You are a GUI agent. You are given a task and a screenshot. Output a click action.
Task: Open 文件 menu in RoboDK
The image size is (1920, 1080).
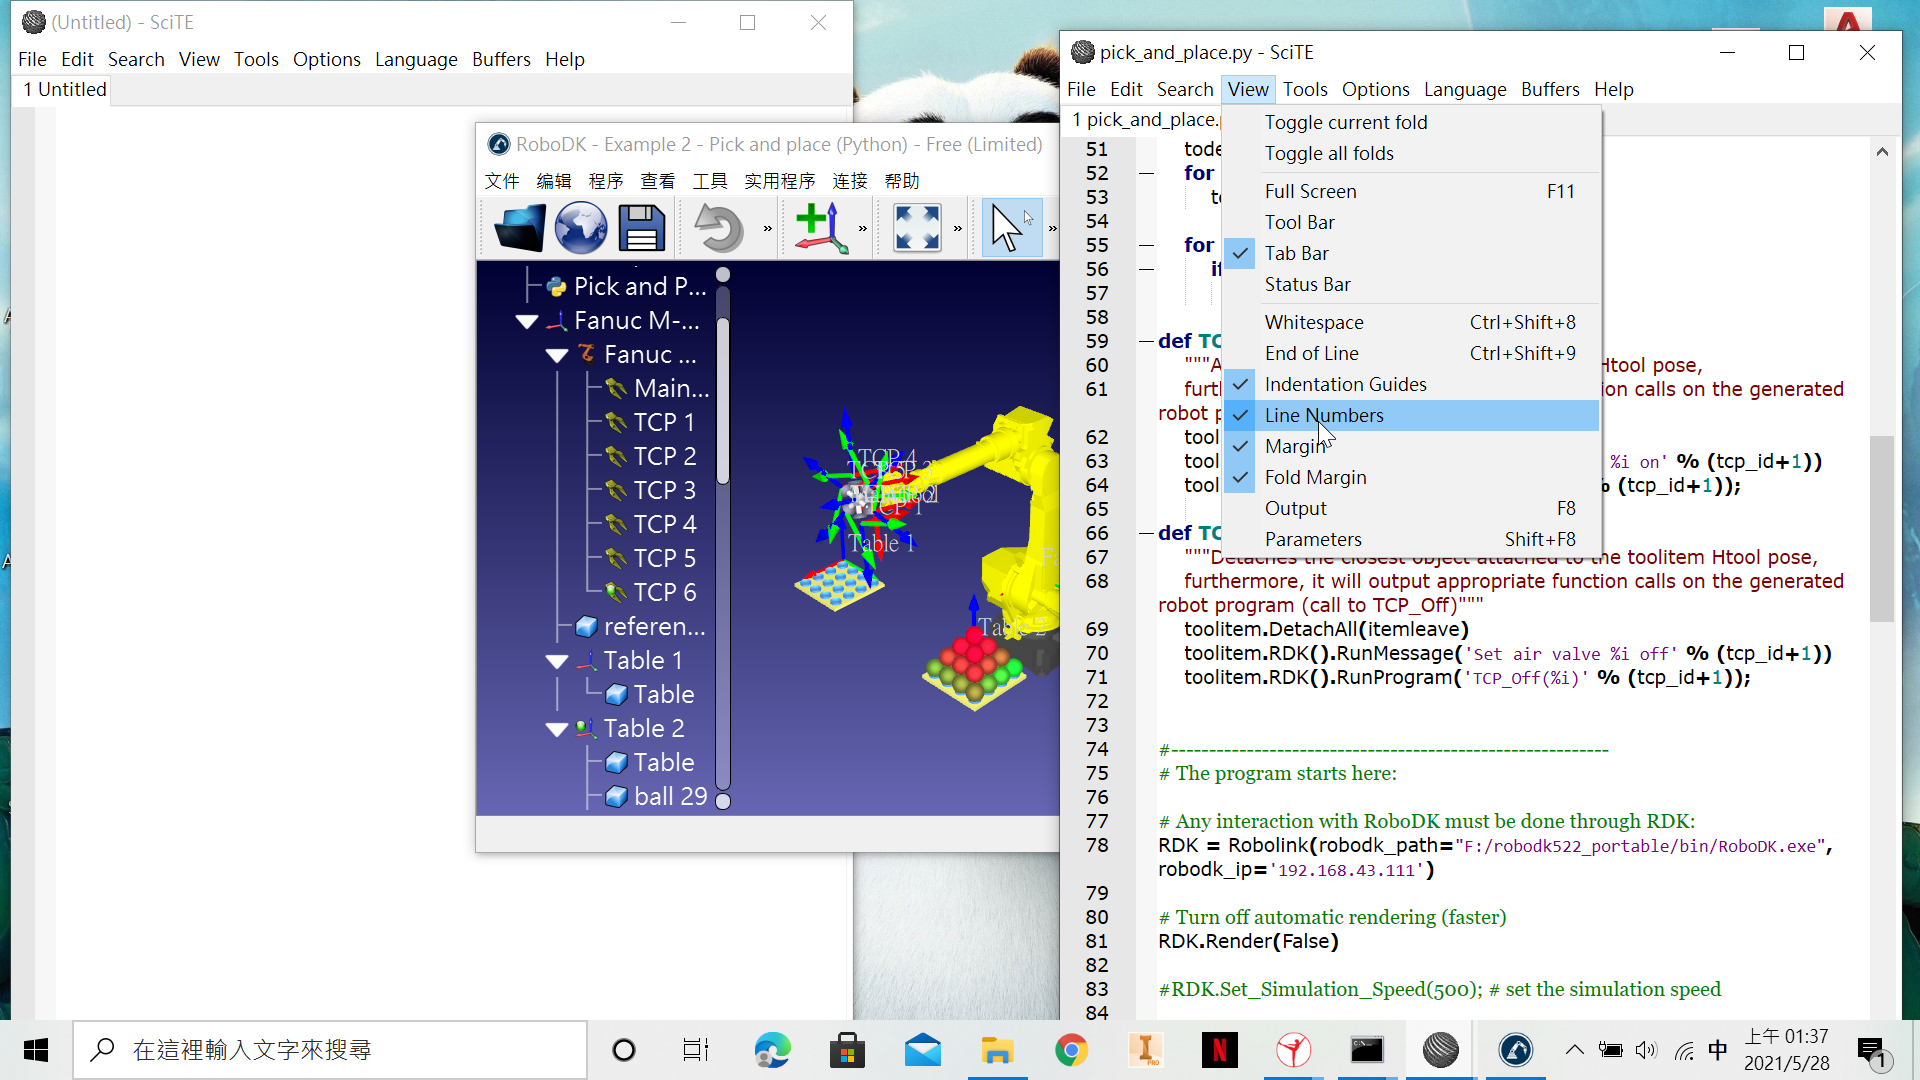pos(502,181)
